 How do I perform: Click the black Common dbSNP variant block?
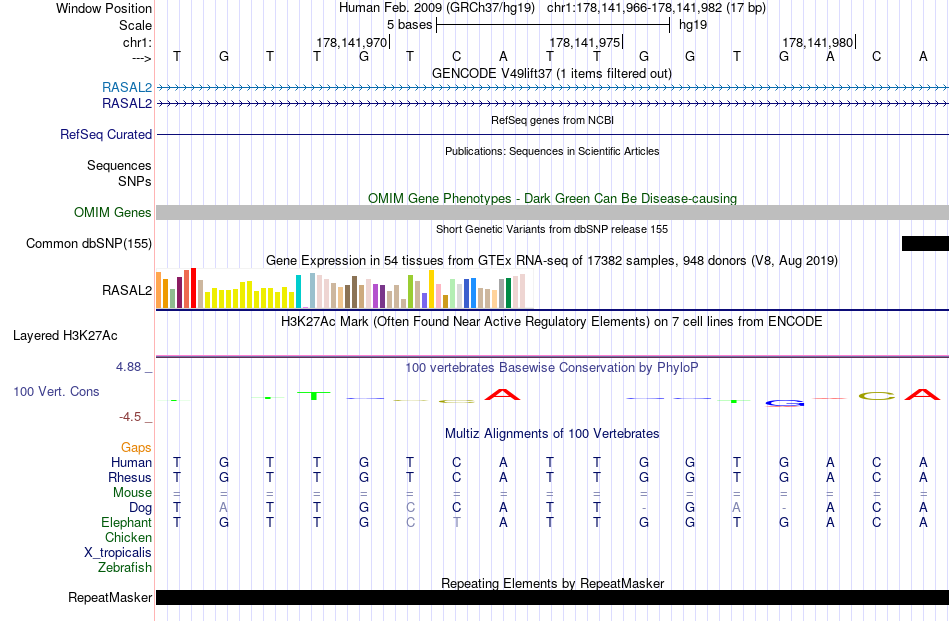tap(925, 244)
